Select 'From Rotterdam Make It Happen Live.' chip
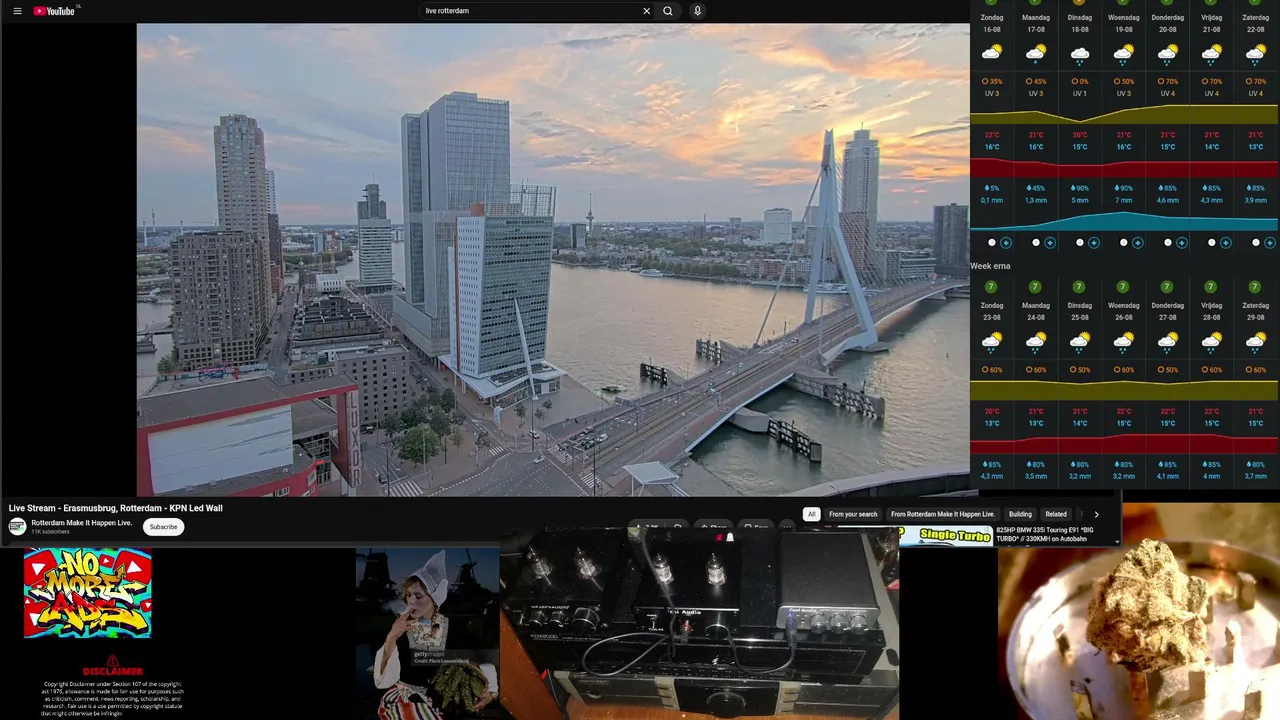Image resolution: width=1280 pixels, height=720 pixels. click(943, 514)
